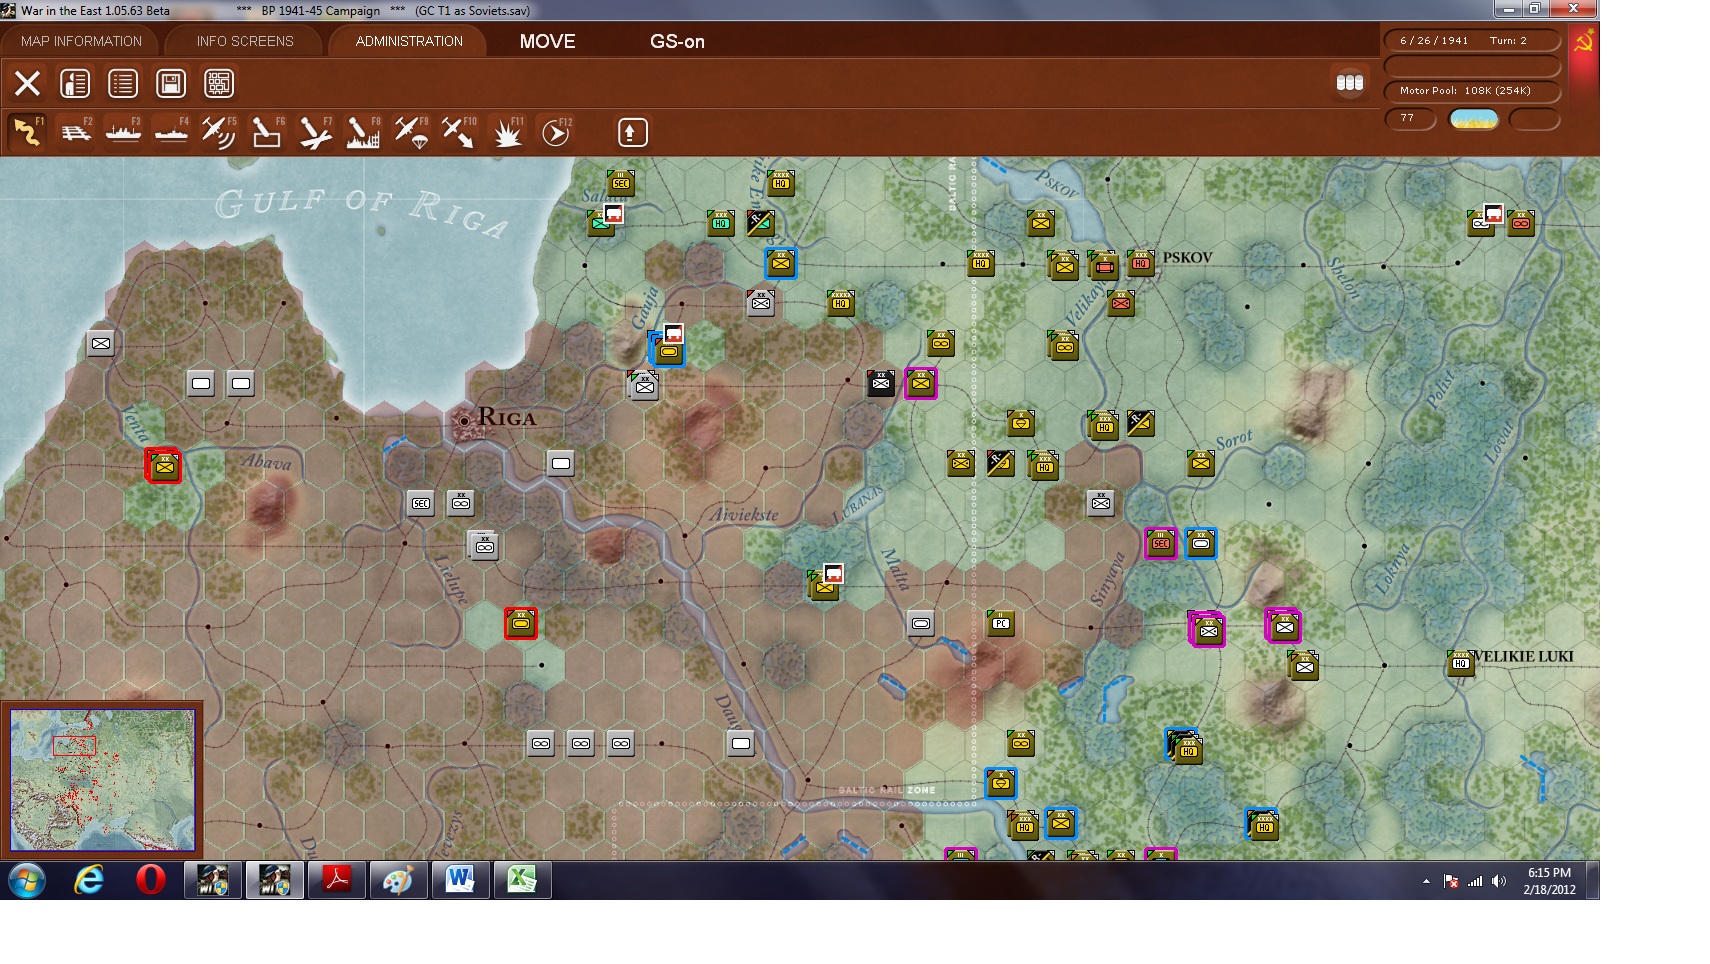Activate the F7 Bomb airfield mode

pyautogui.click(x=315, y=132)
